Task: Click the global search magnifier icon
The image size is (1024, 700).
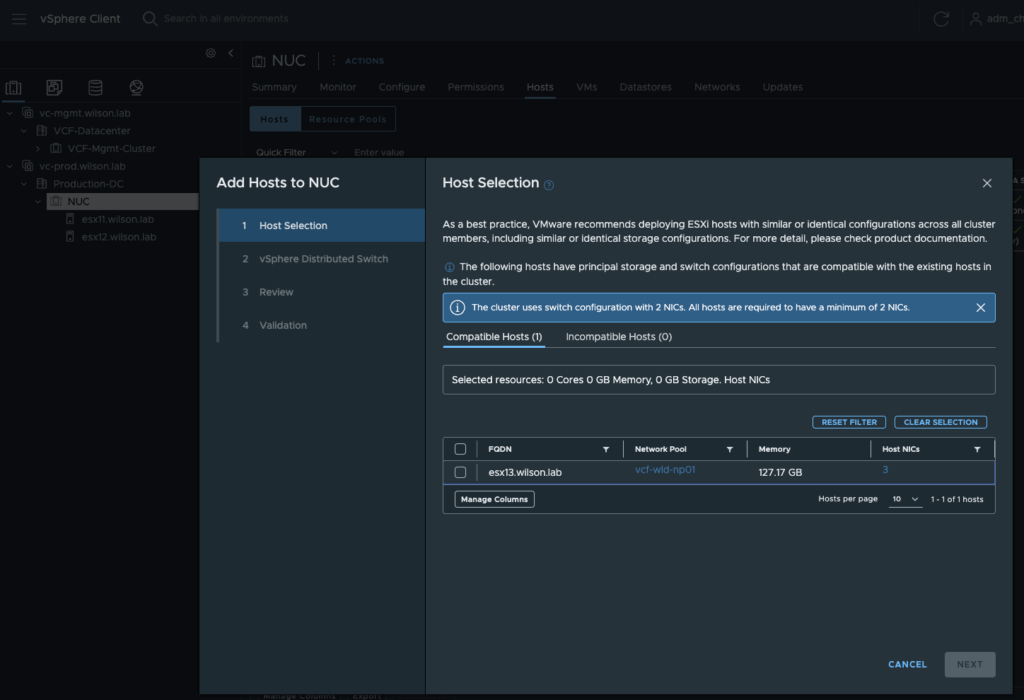Action: coord(150,19)
